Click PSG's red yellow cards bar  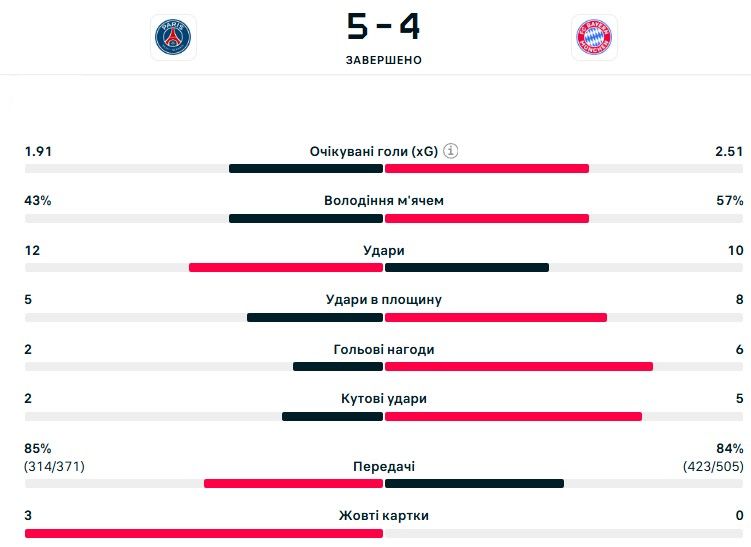click(x=204, y=534)
